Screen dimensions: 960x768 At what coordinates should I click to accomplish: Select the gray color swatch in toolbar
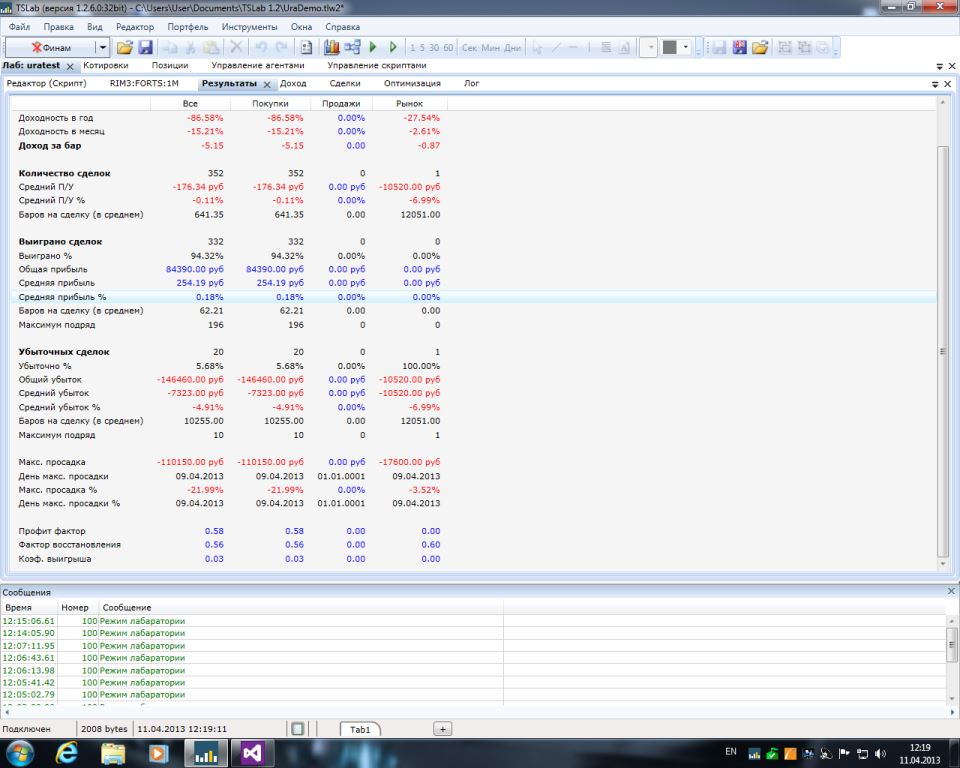click(670, 47)
